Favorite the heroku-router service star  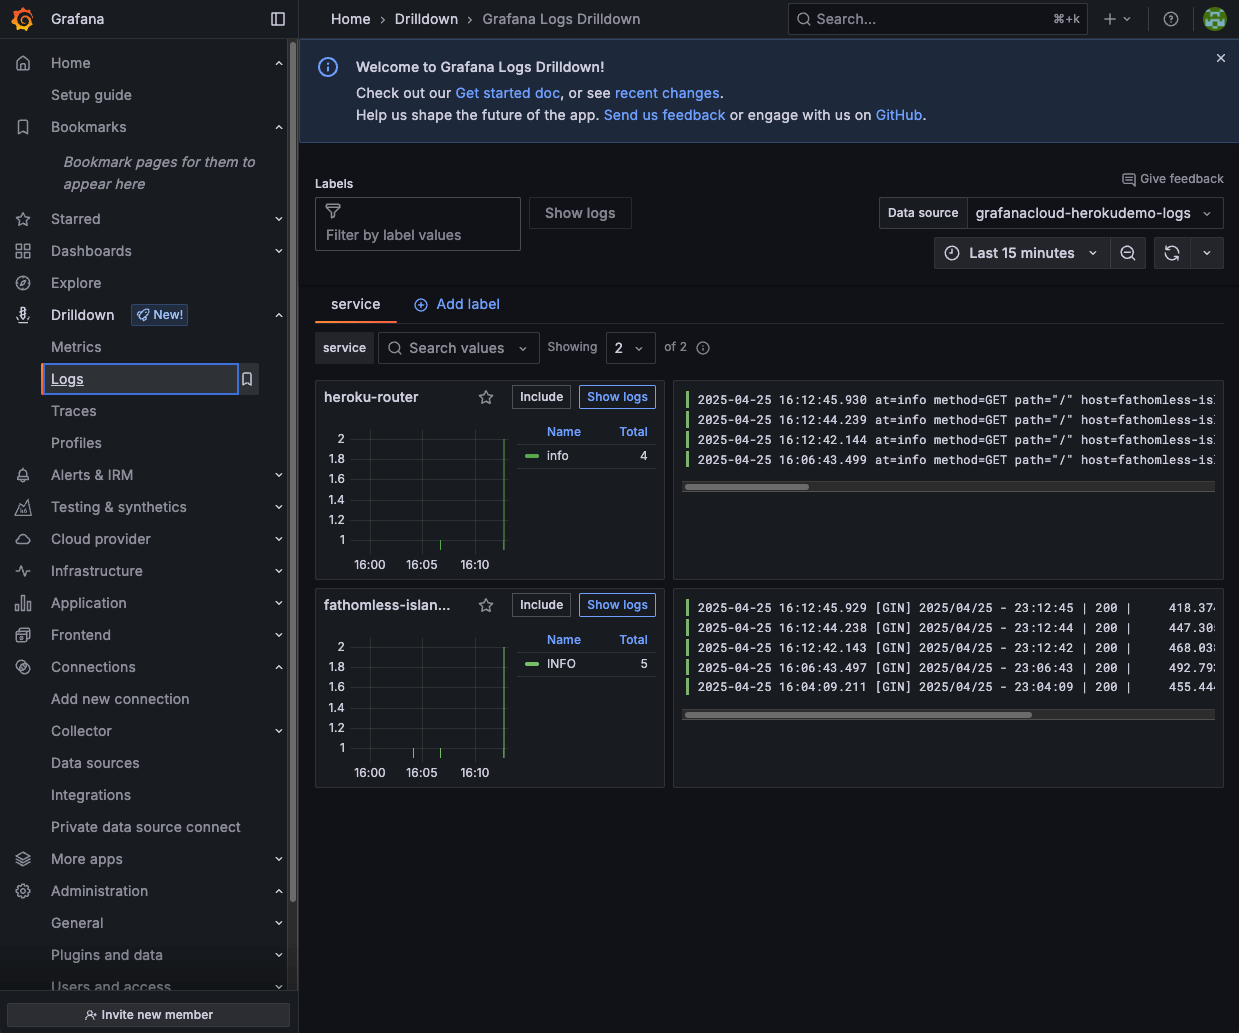coord(486,397)
